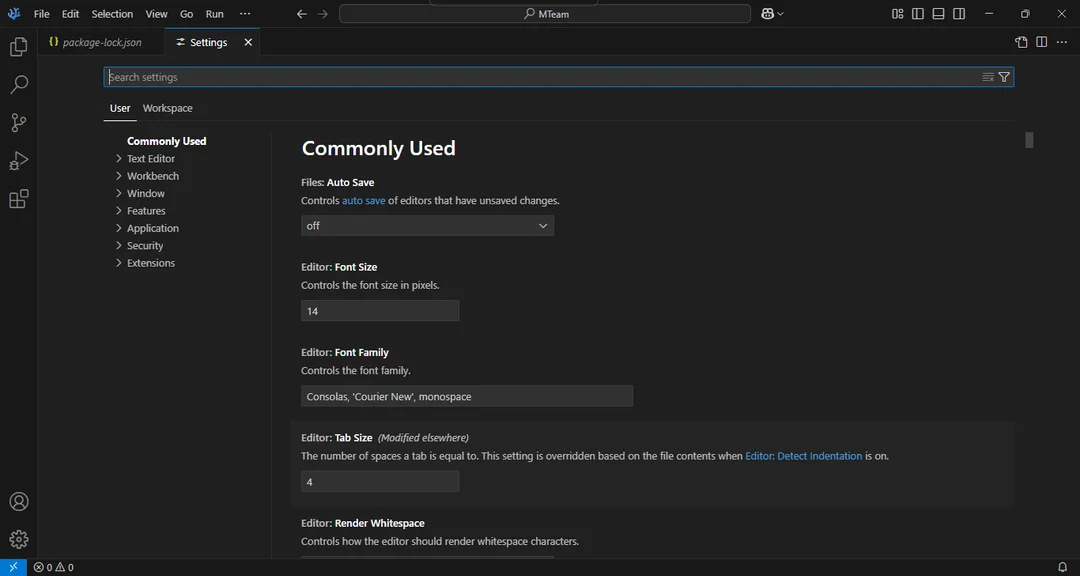Open the Source Control view
The image size is (1080, 576).
pyautogui.click(x=19, y=123)
